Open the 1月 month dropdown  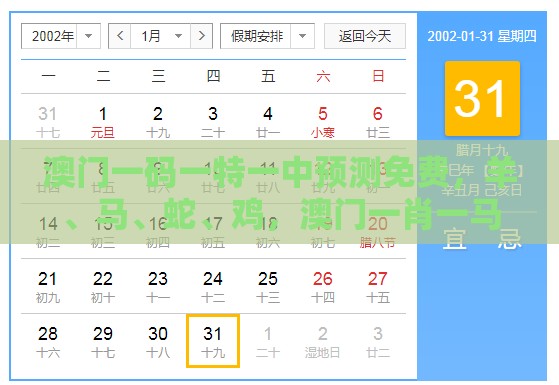point(161,36)
